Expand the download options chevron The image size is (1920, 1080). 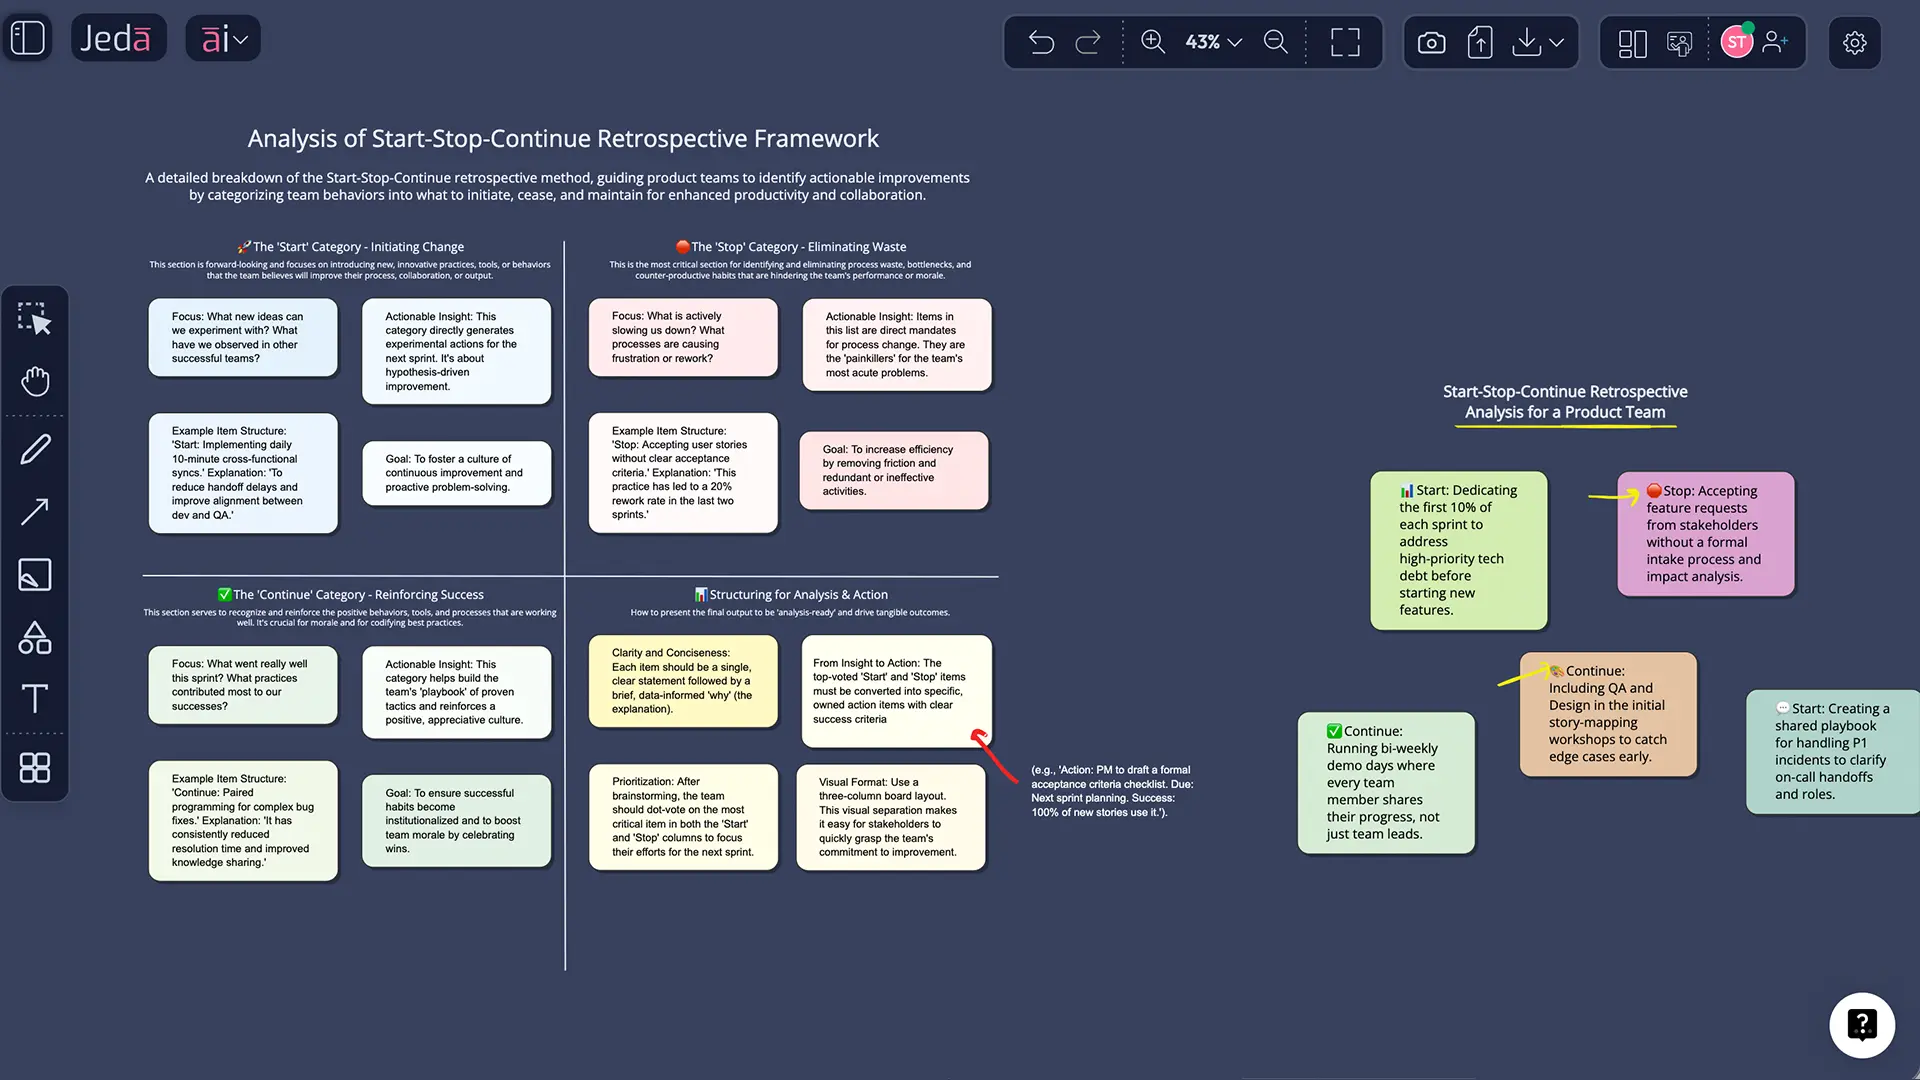point(1557,43)
